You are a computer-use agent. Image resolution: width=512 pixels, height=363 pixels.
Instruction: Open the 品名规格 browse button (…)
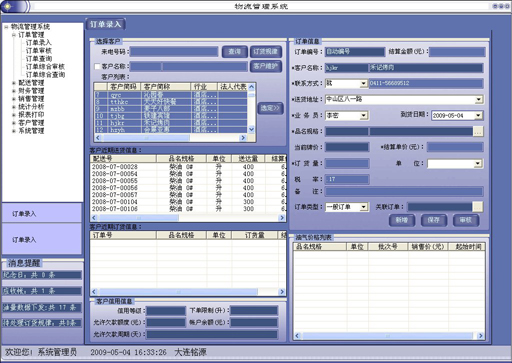(478, 131)
